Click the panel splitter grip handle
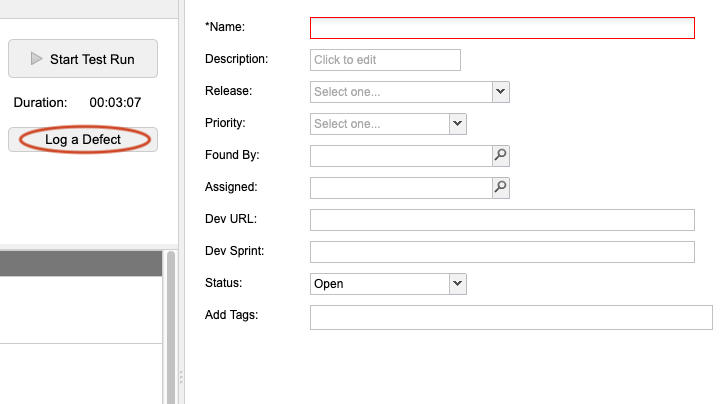This screenshot has width=722, height=404. [181, 377]
